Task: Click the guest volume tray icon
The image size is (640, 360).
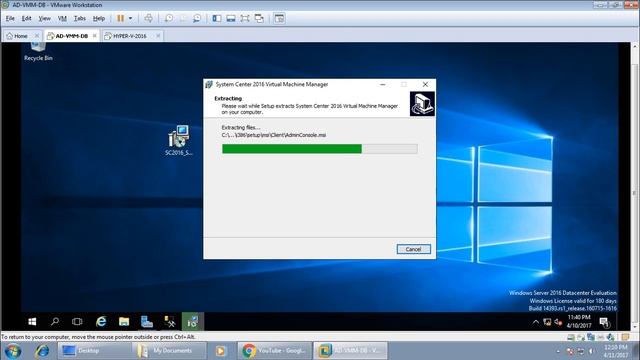Action: coord(558,322)
